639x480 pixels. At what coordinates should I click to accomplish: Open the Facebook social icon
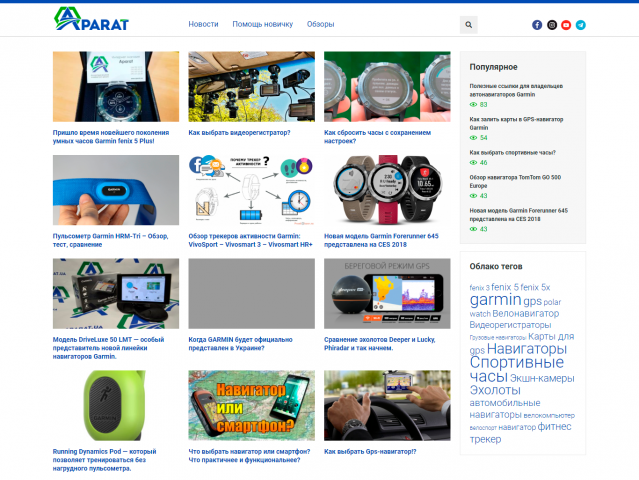[537, 25]
